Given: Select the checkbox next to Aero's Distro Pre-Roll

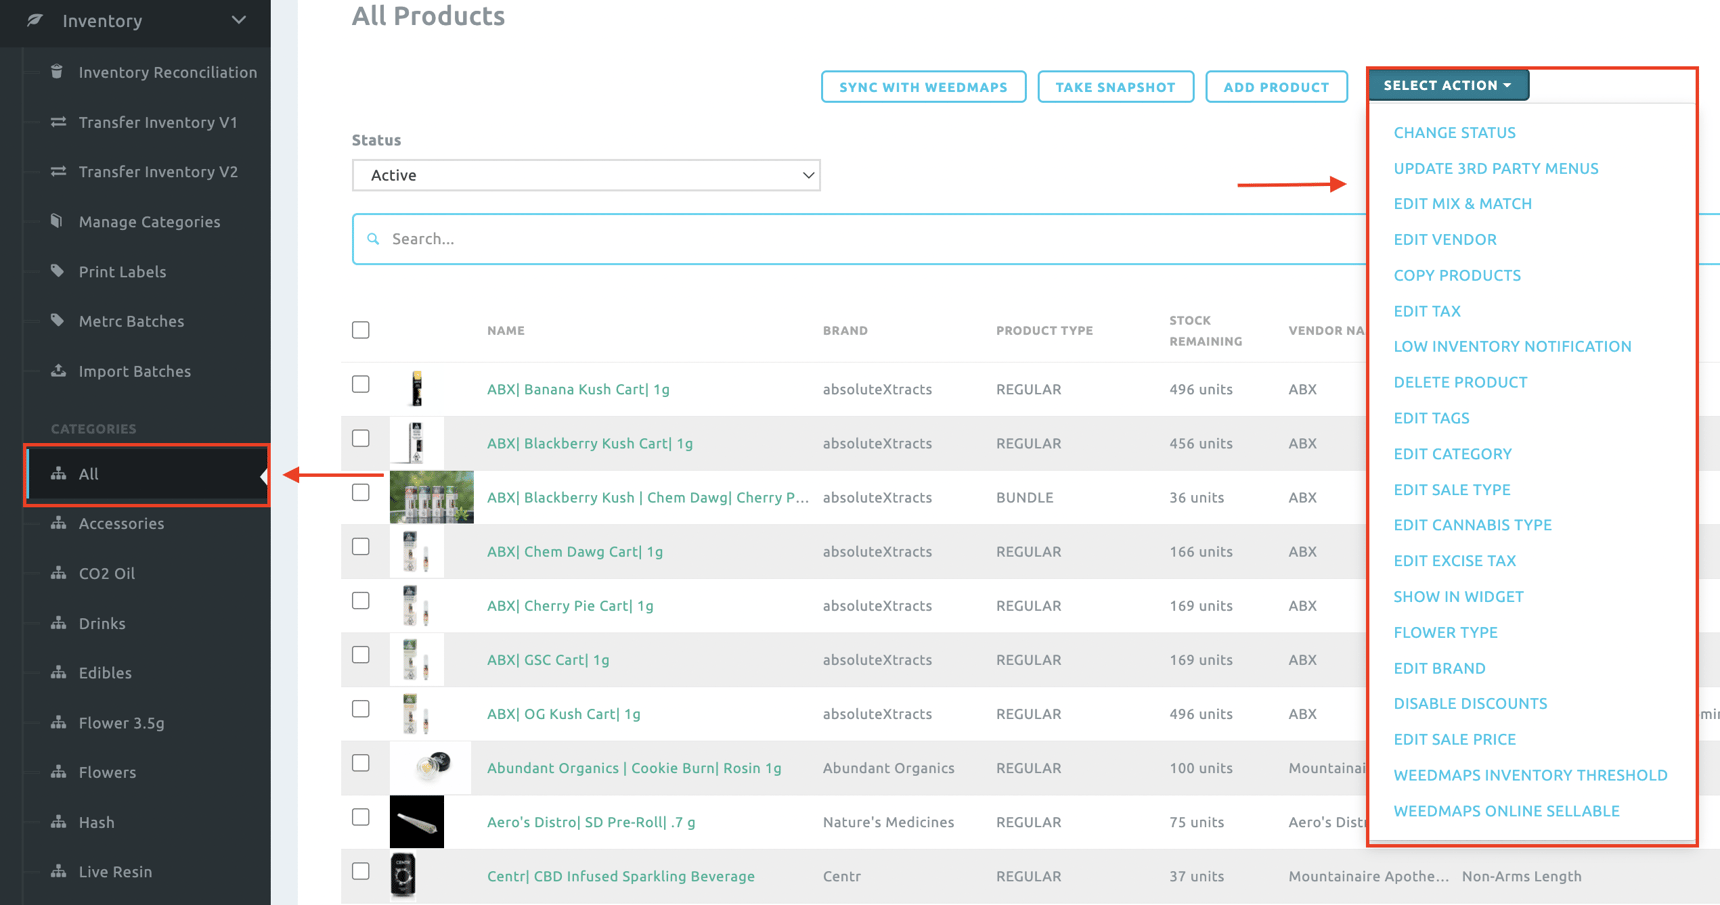Looking at the screenshot, I should pos(360,816).
